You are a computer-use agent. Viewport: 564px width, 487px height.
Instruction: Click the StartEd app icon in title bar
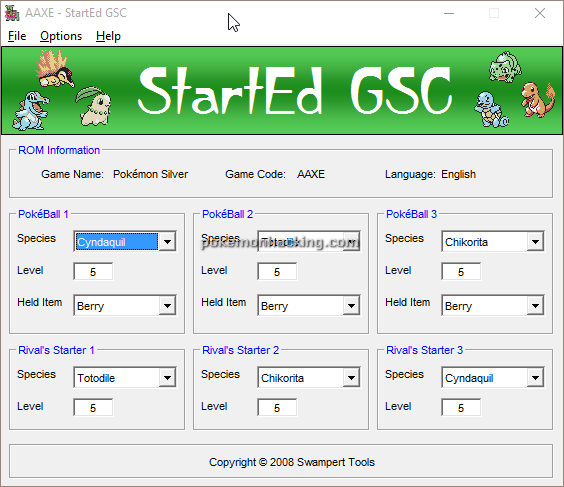click(12, 13)
